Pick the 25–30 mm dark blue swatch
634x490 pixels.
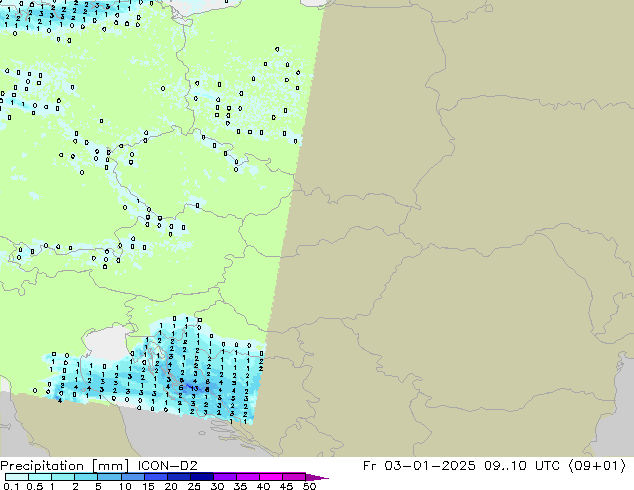[202, 477]
